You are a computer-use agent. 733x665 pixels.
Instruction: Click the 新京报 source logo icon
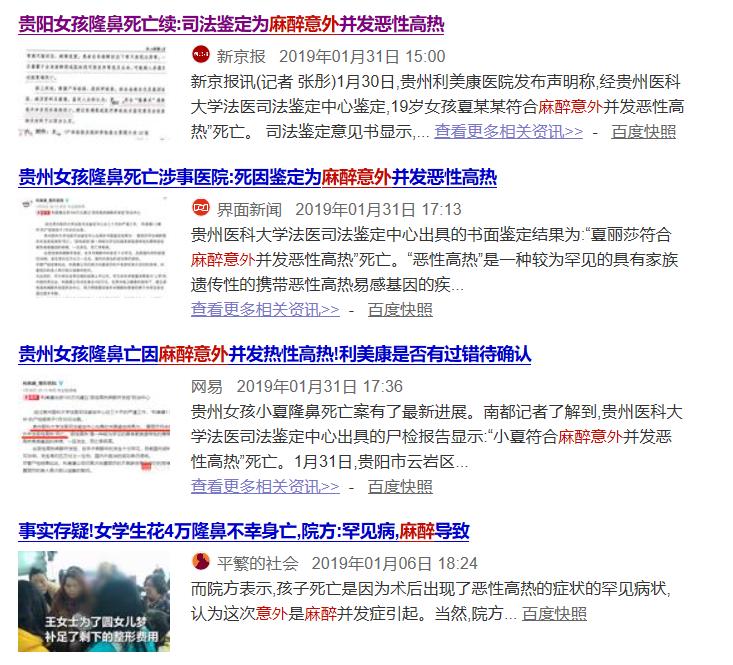(x=201, y=55)
